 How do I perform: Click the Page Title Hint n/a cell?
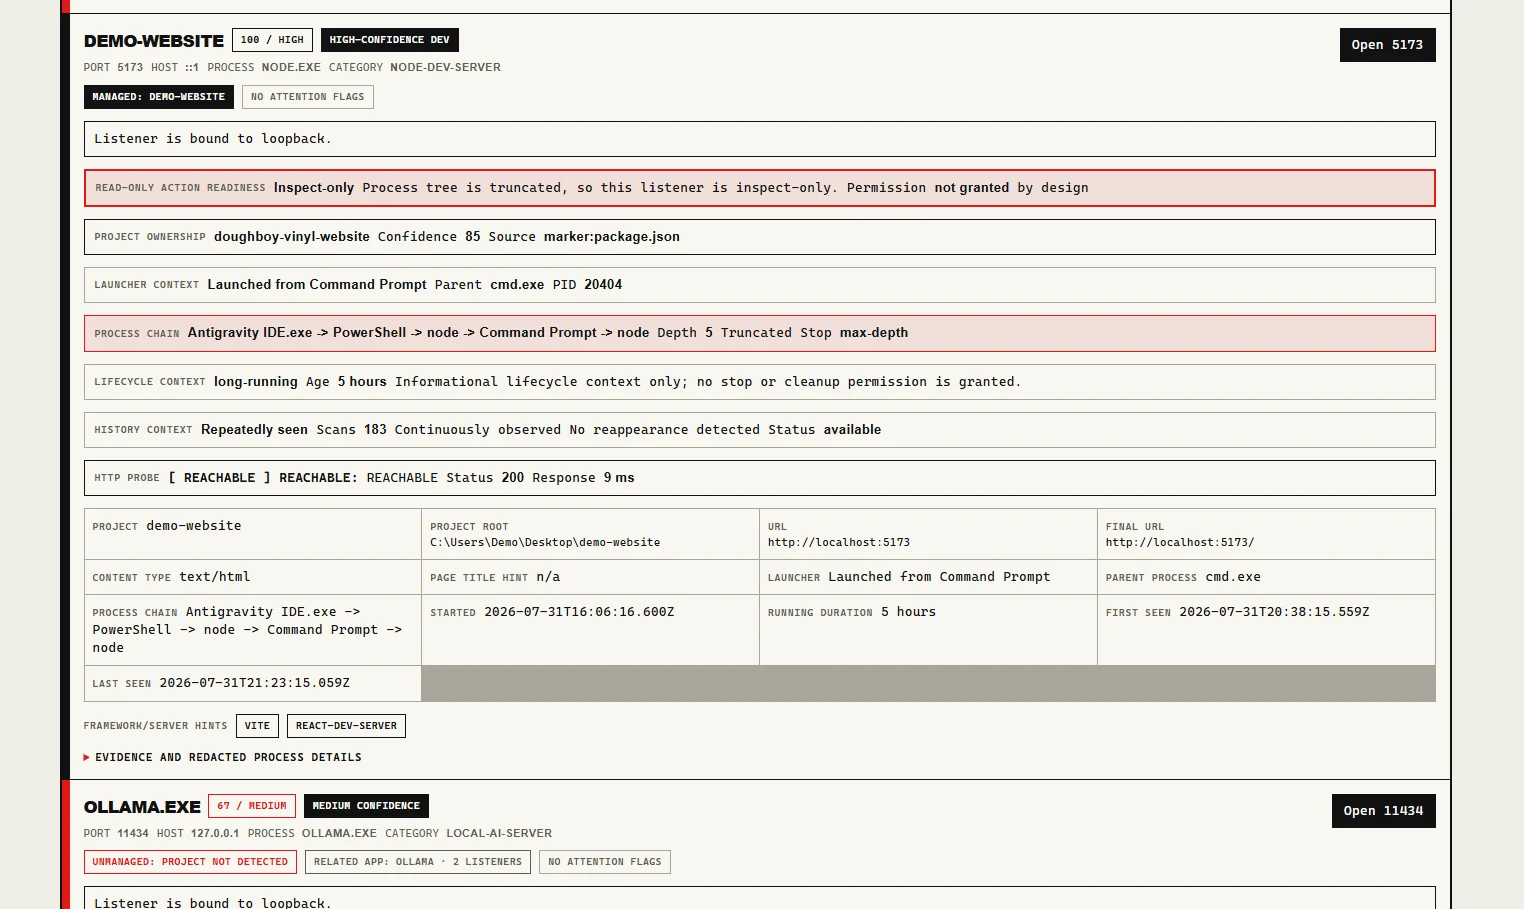tap(590, 577)
